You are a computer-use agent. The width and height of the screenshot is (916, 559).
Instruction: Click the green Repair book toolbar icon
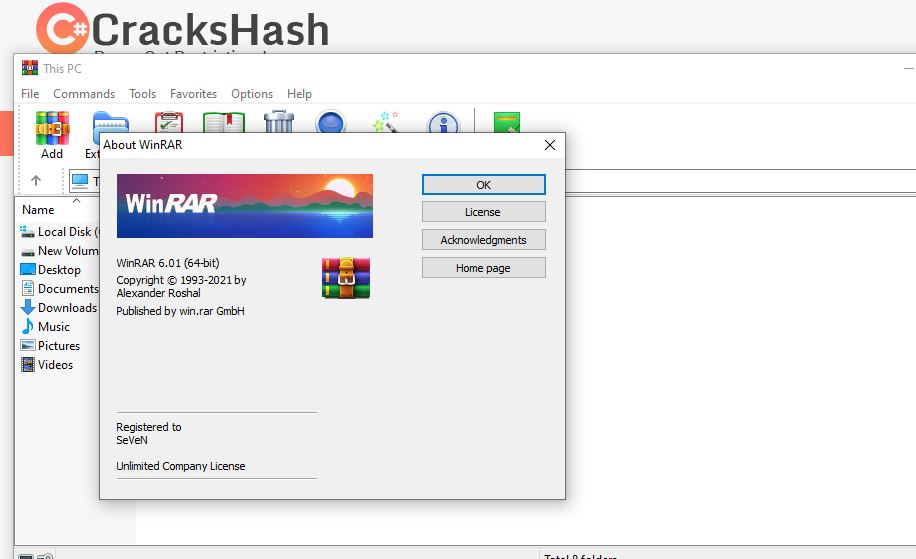coord(506,122)
